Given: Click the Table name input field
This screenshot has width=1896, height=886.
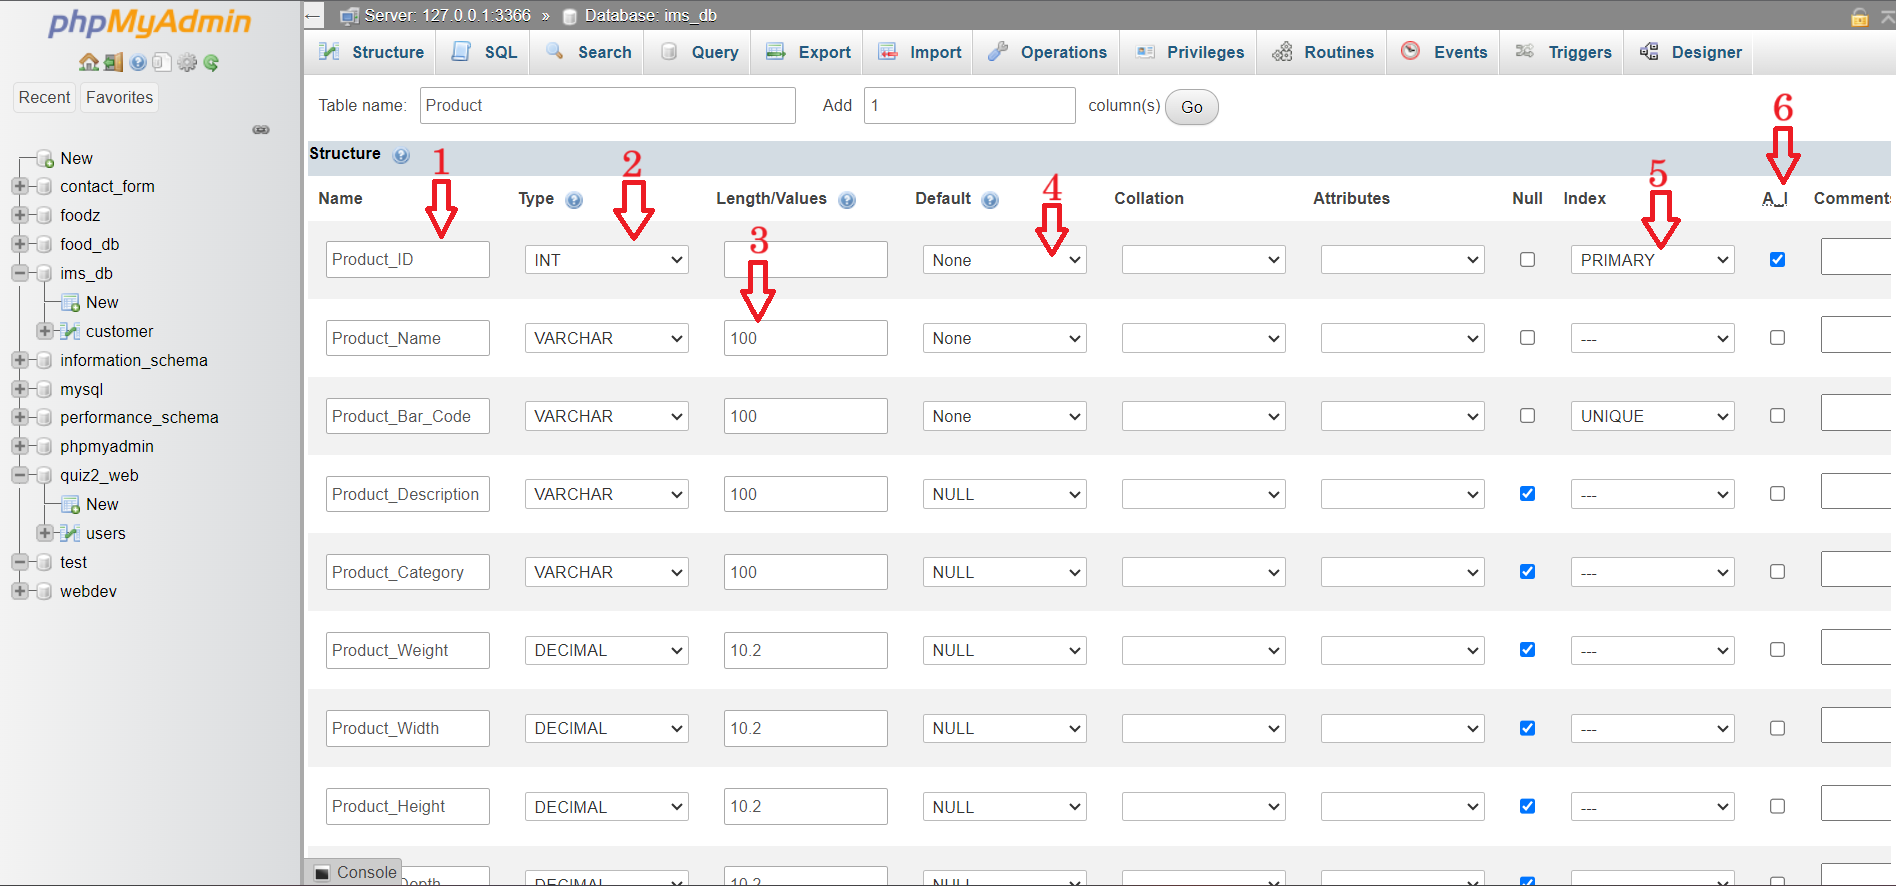Looking at the screenshot, I should pyautogui.click(x=608, y=105).
